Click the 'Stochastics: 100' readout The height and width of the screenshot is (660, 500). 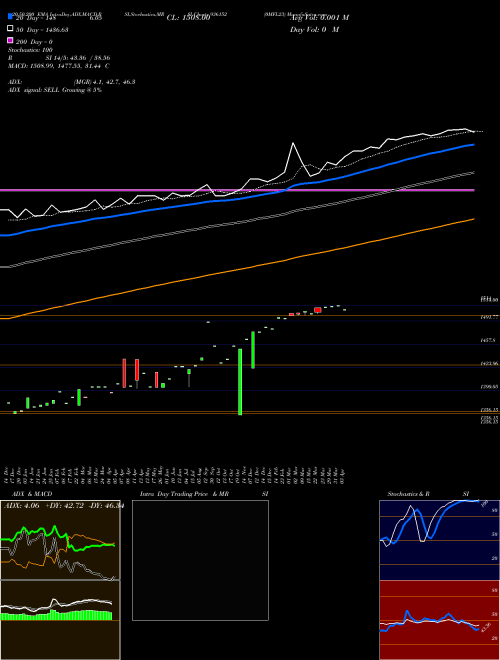tap(30, 50)
